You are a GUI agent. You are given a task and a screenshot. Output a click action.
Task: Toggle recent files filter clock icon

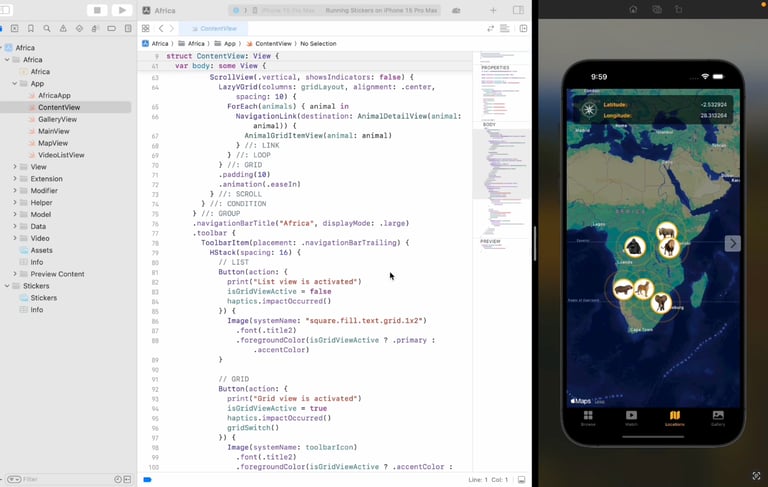point(118,479)
